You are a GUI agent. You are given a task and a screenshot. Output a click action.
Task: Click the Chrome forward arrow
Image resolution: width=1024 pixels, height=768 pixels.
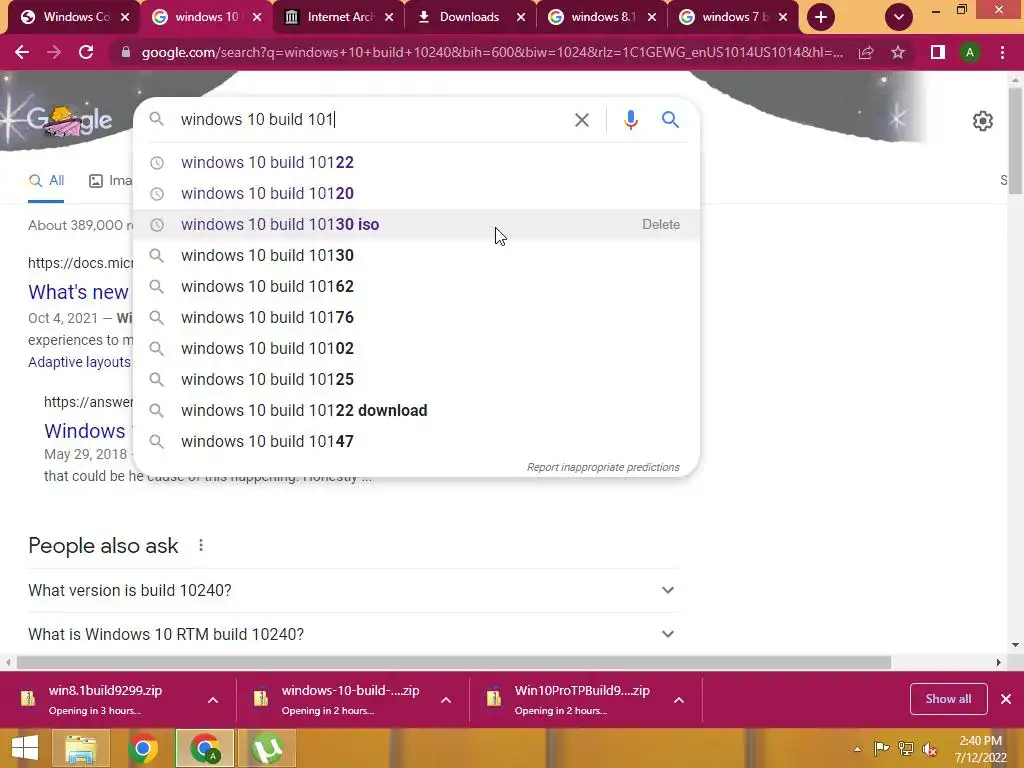coord(54,52)
